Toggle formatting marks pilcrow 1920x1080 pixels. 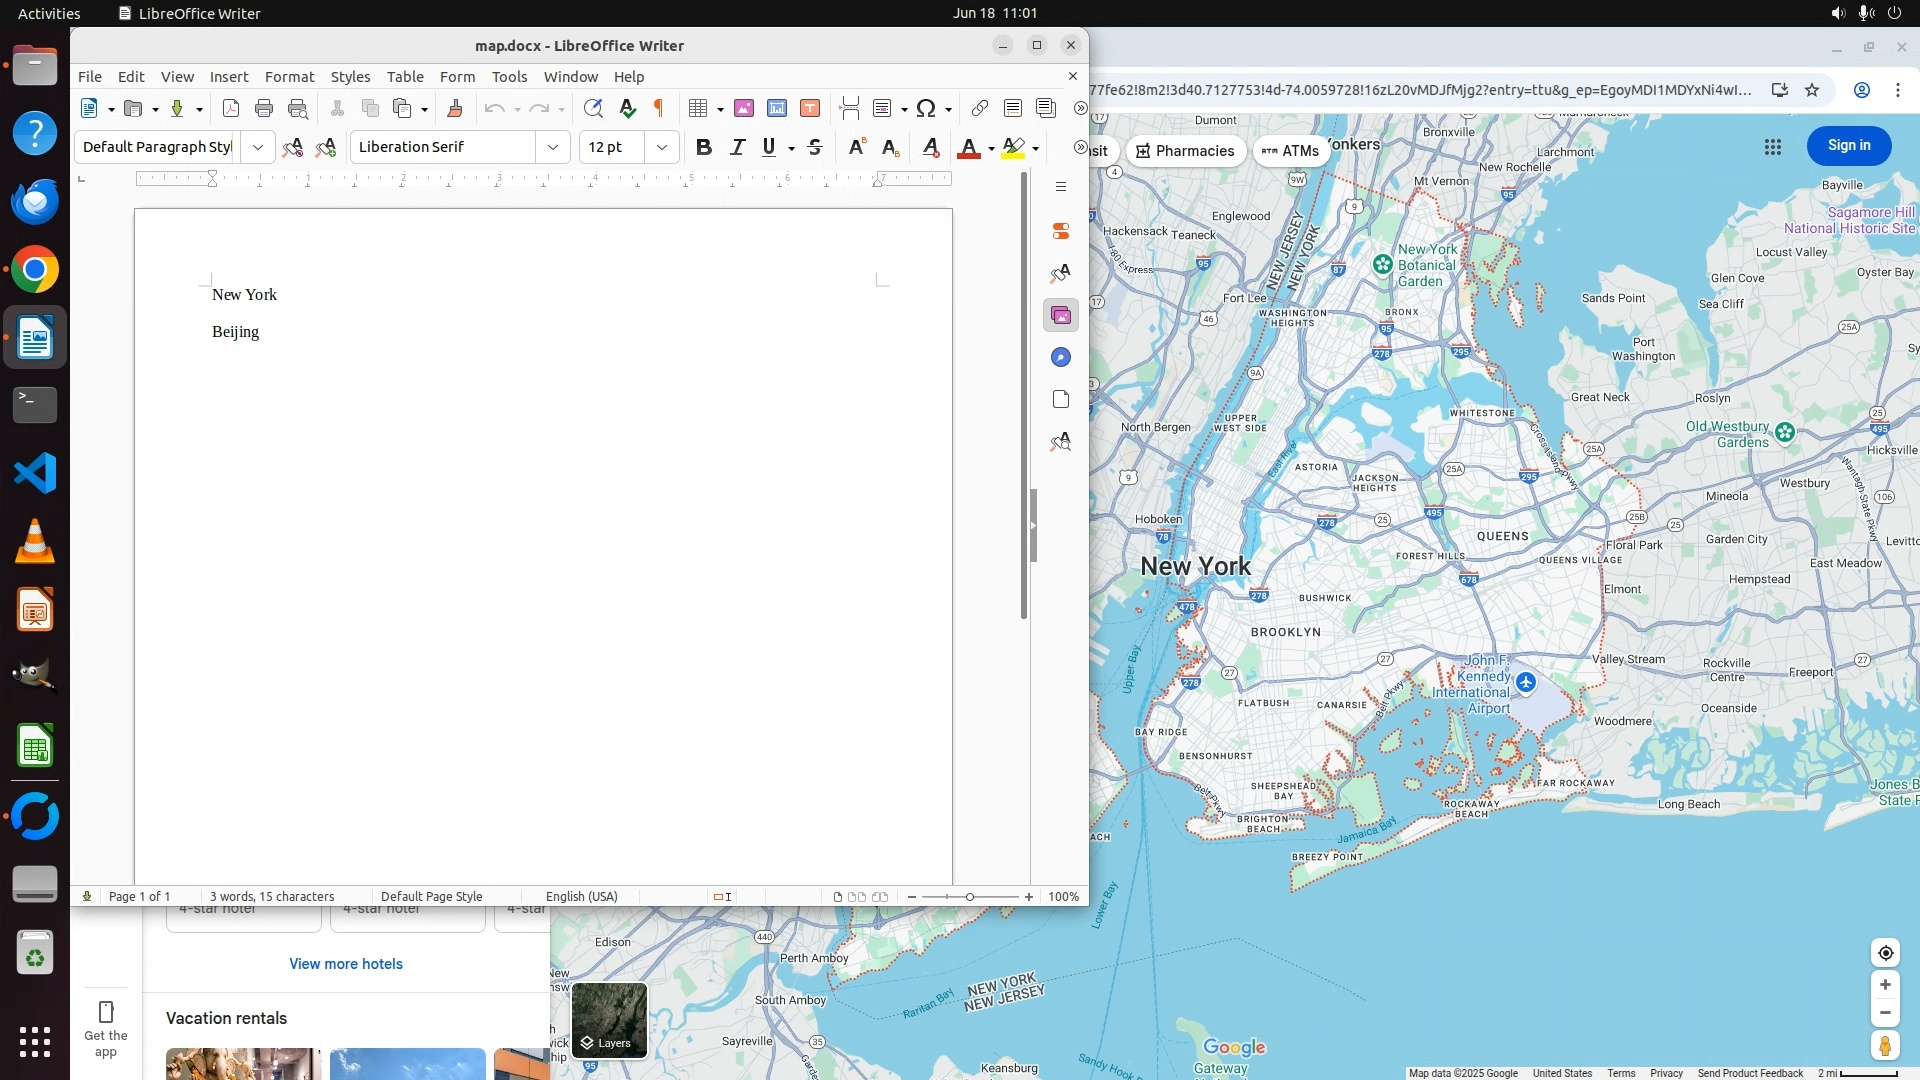pyautogui.click(x=659, y=109)
